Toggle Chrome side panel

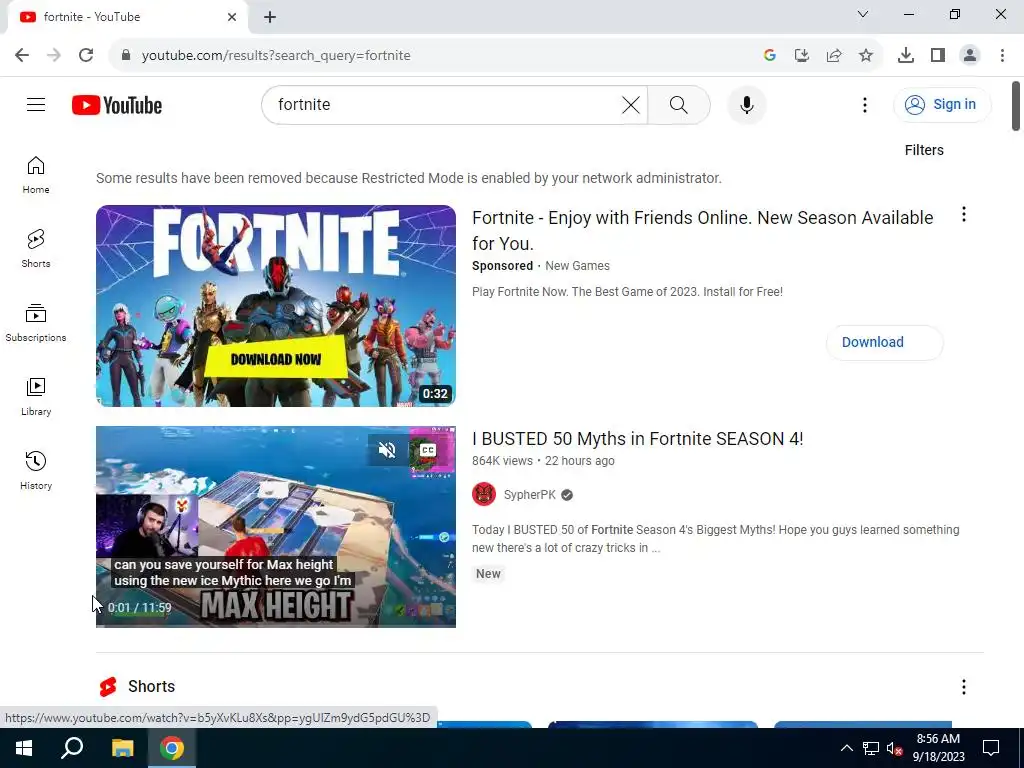[x=937, y=55]
